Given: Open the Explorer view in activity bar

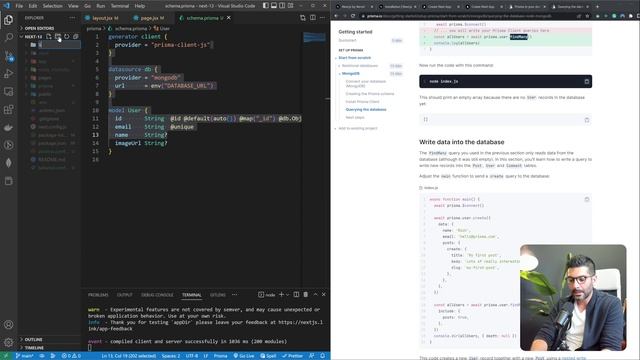Looking at the screenshot, I should tap(9, 20).
